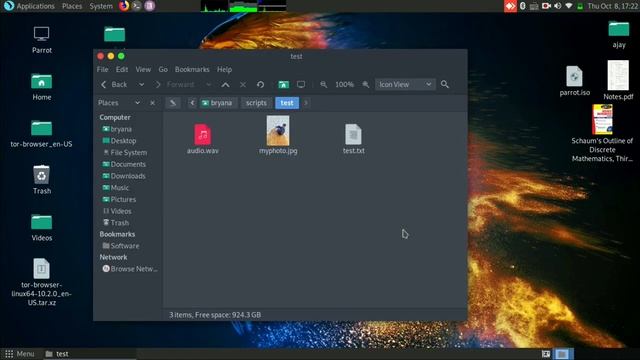Screen dimensions: 640x360
Task: Launch the terminal from the top panel
Action: 137,6
